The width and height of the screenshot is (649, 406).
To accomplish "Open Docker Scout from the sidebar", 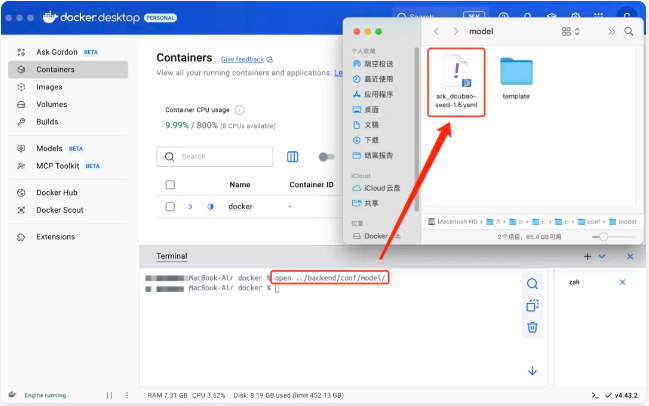I will 59,210.
